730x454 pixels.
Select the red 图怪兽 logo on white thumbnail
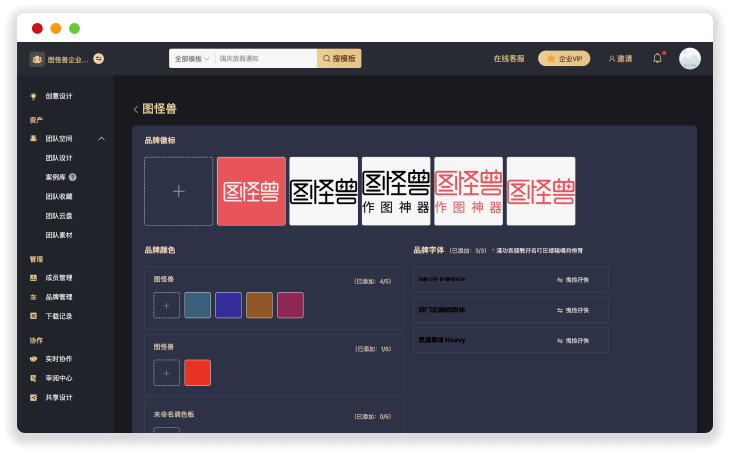point(541,191)
